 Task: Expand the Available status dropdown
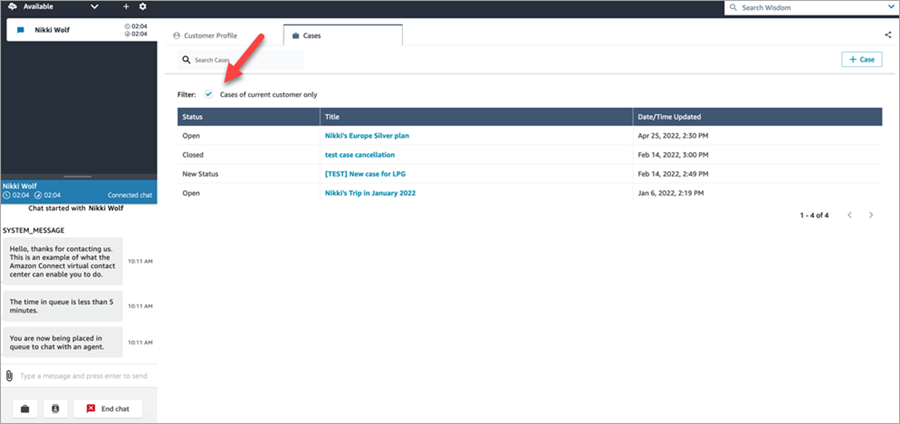tap(94, 7)
